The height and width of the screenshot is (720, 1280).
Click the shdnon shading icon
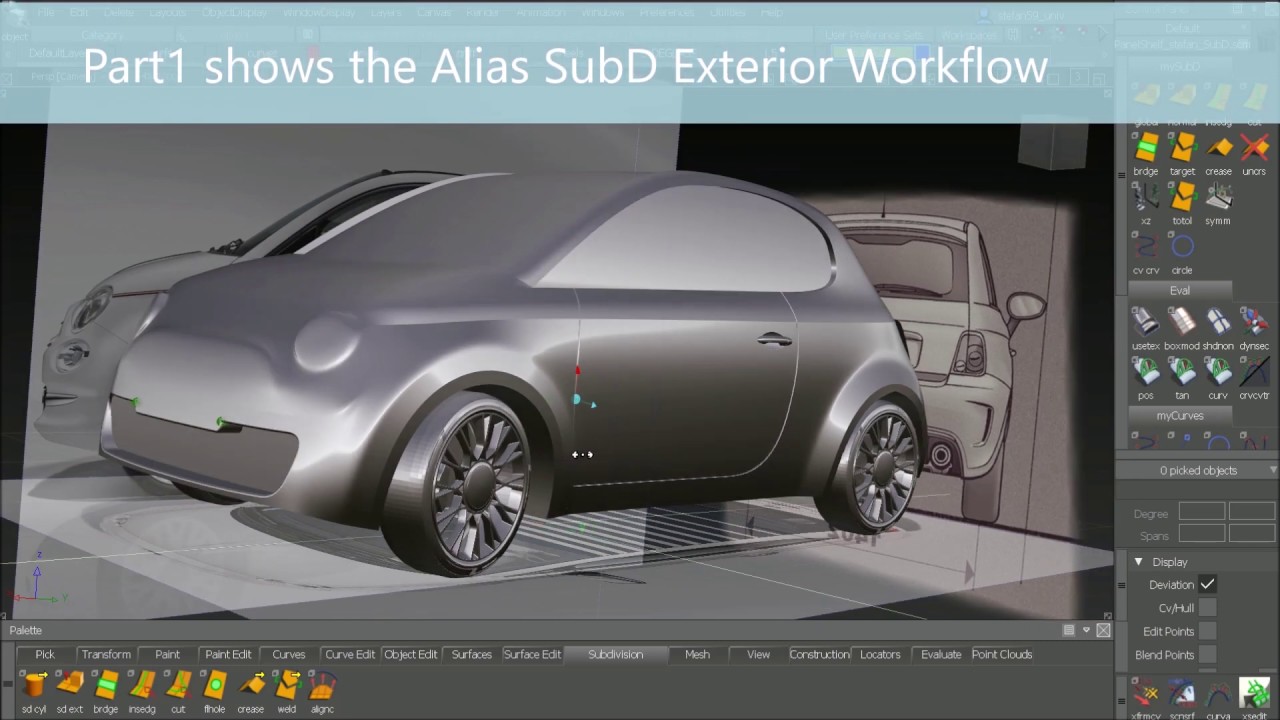1218,322
